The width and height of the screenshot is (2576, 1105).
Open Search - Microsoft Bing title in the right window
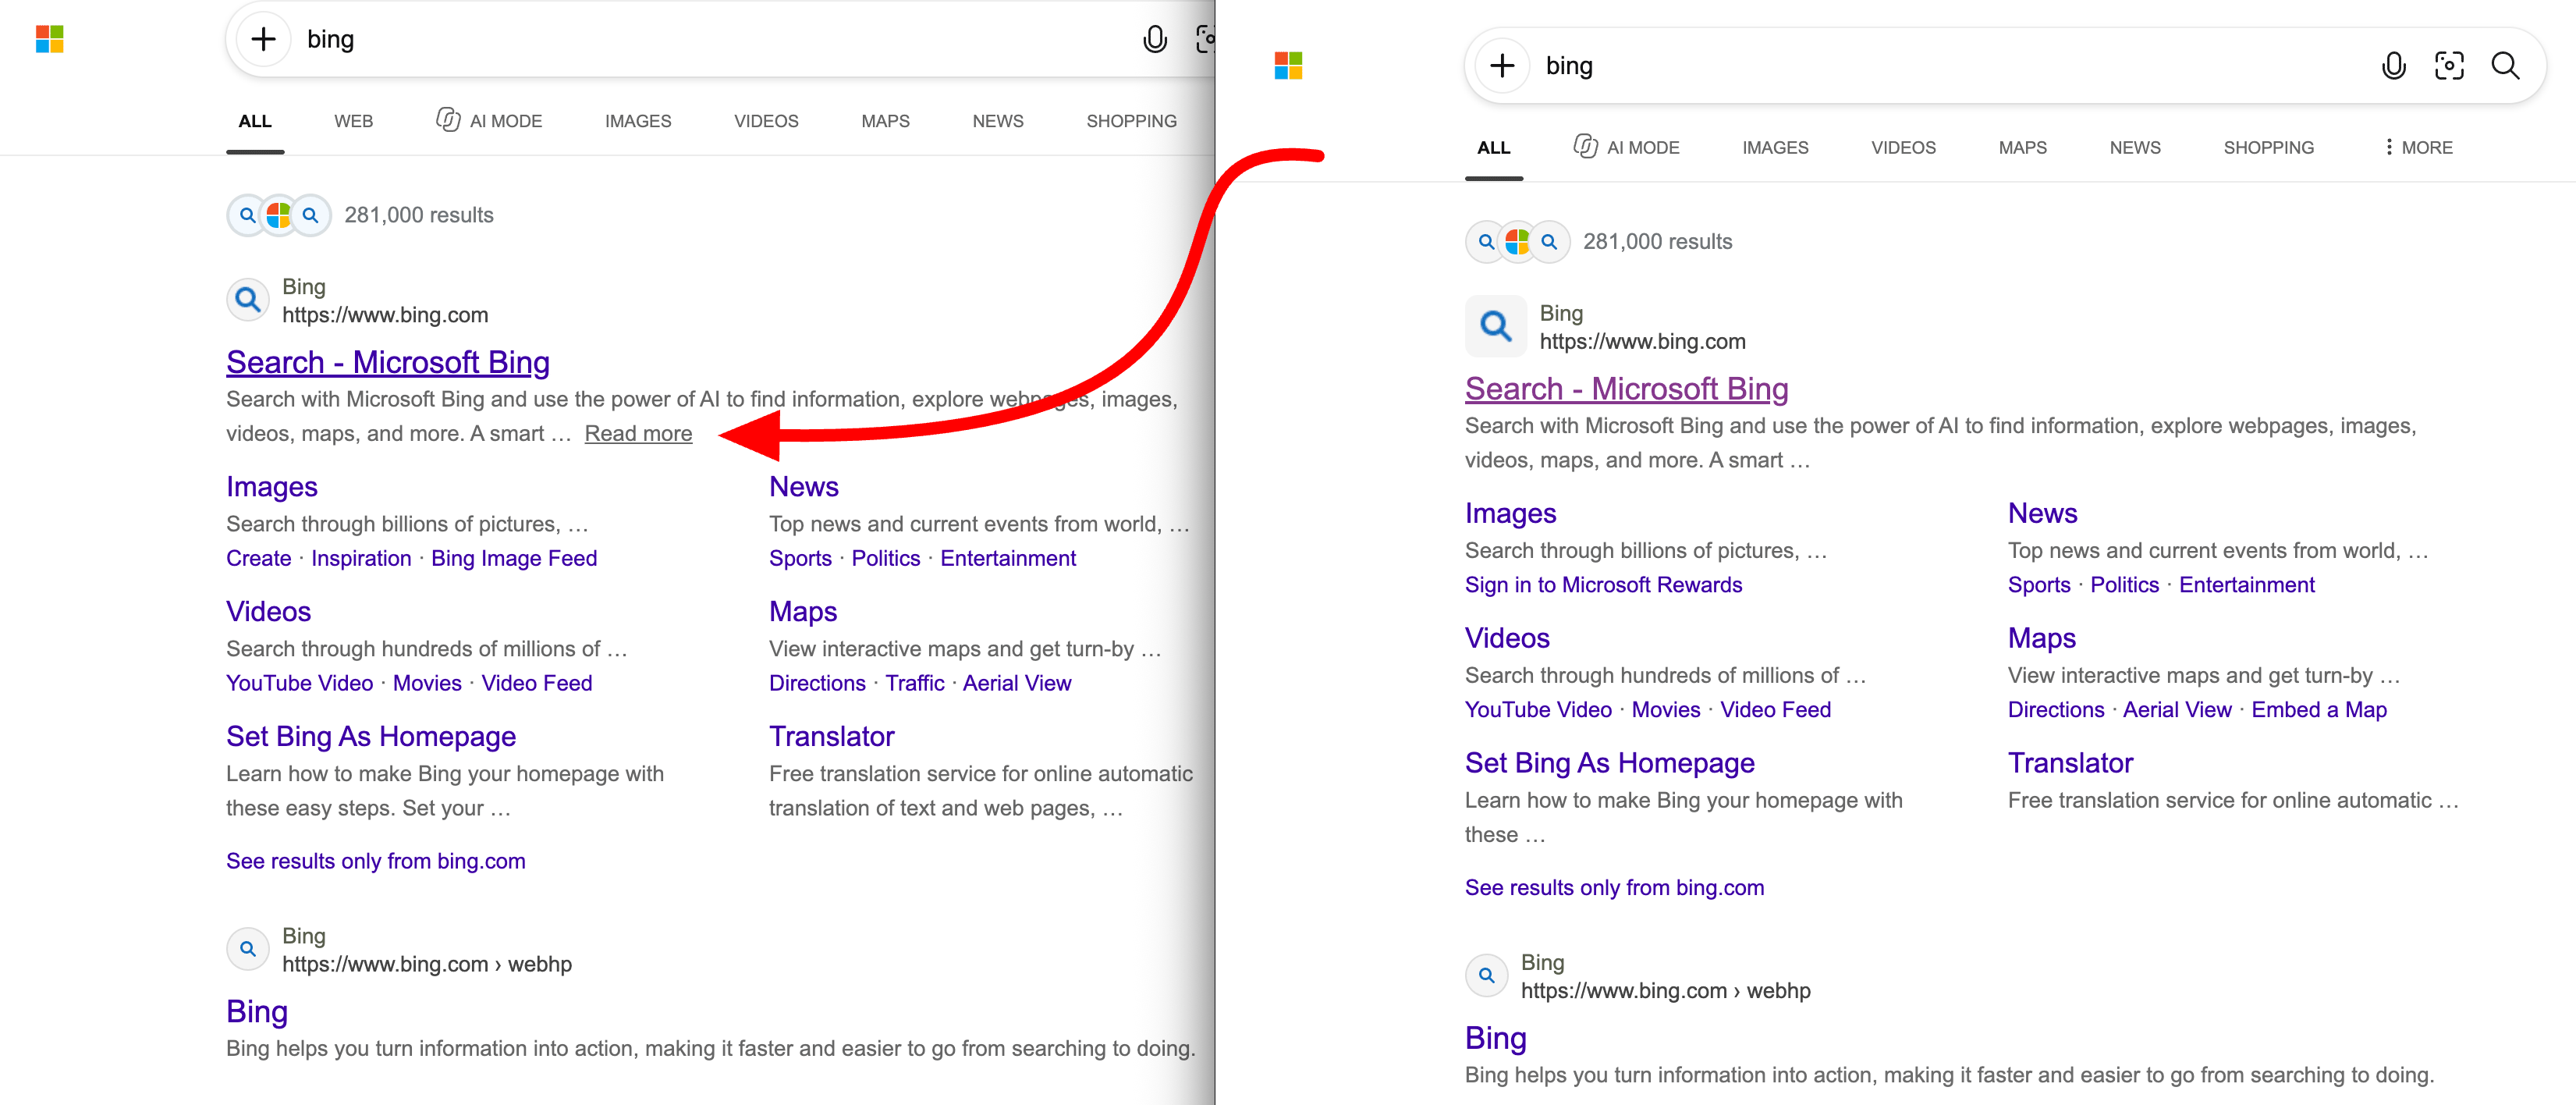click(x=1627, y=389)
